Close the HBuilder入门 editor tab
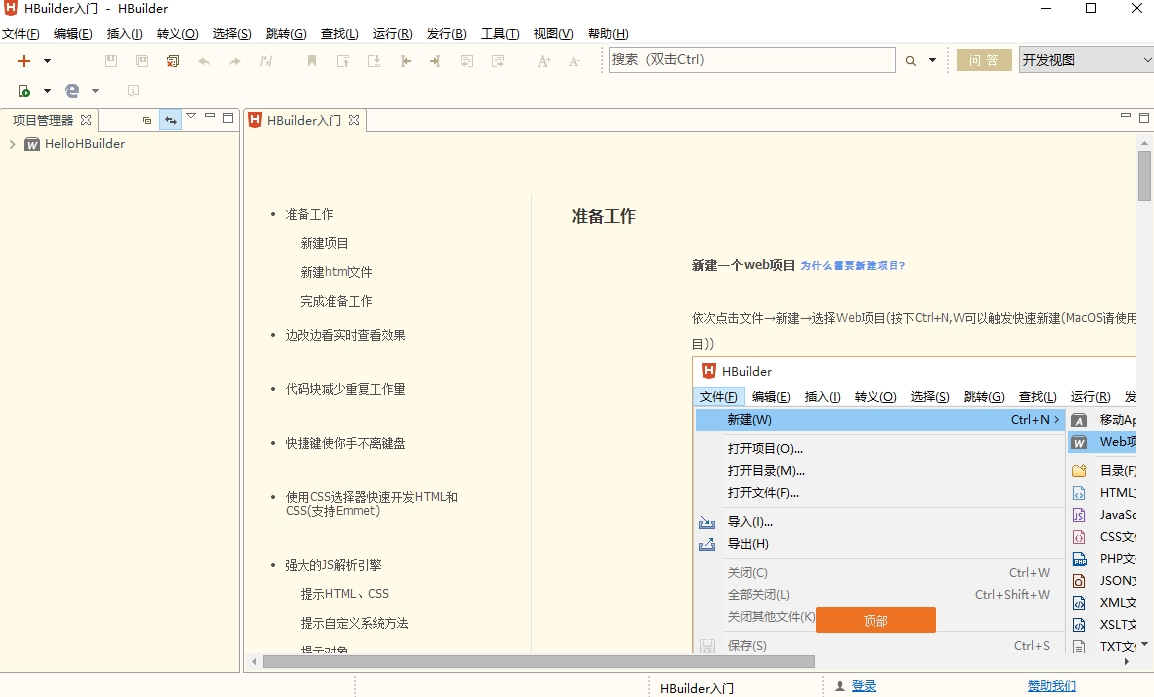This screenshot has width=1154, height=697. 354,120
